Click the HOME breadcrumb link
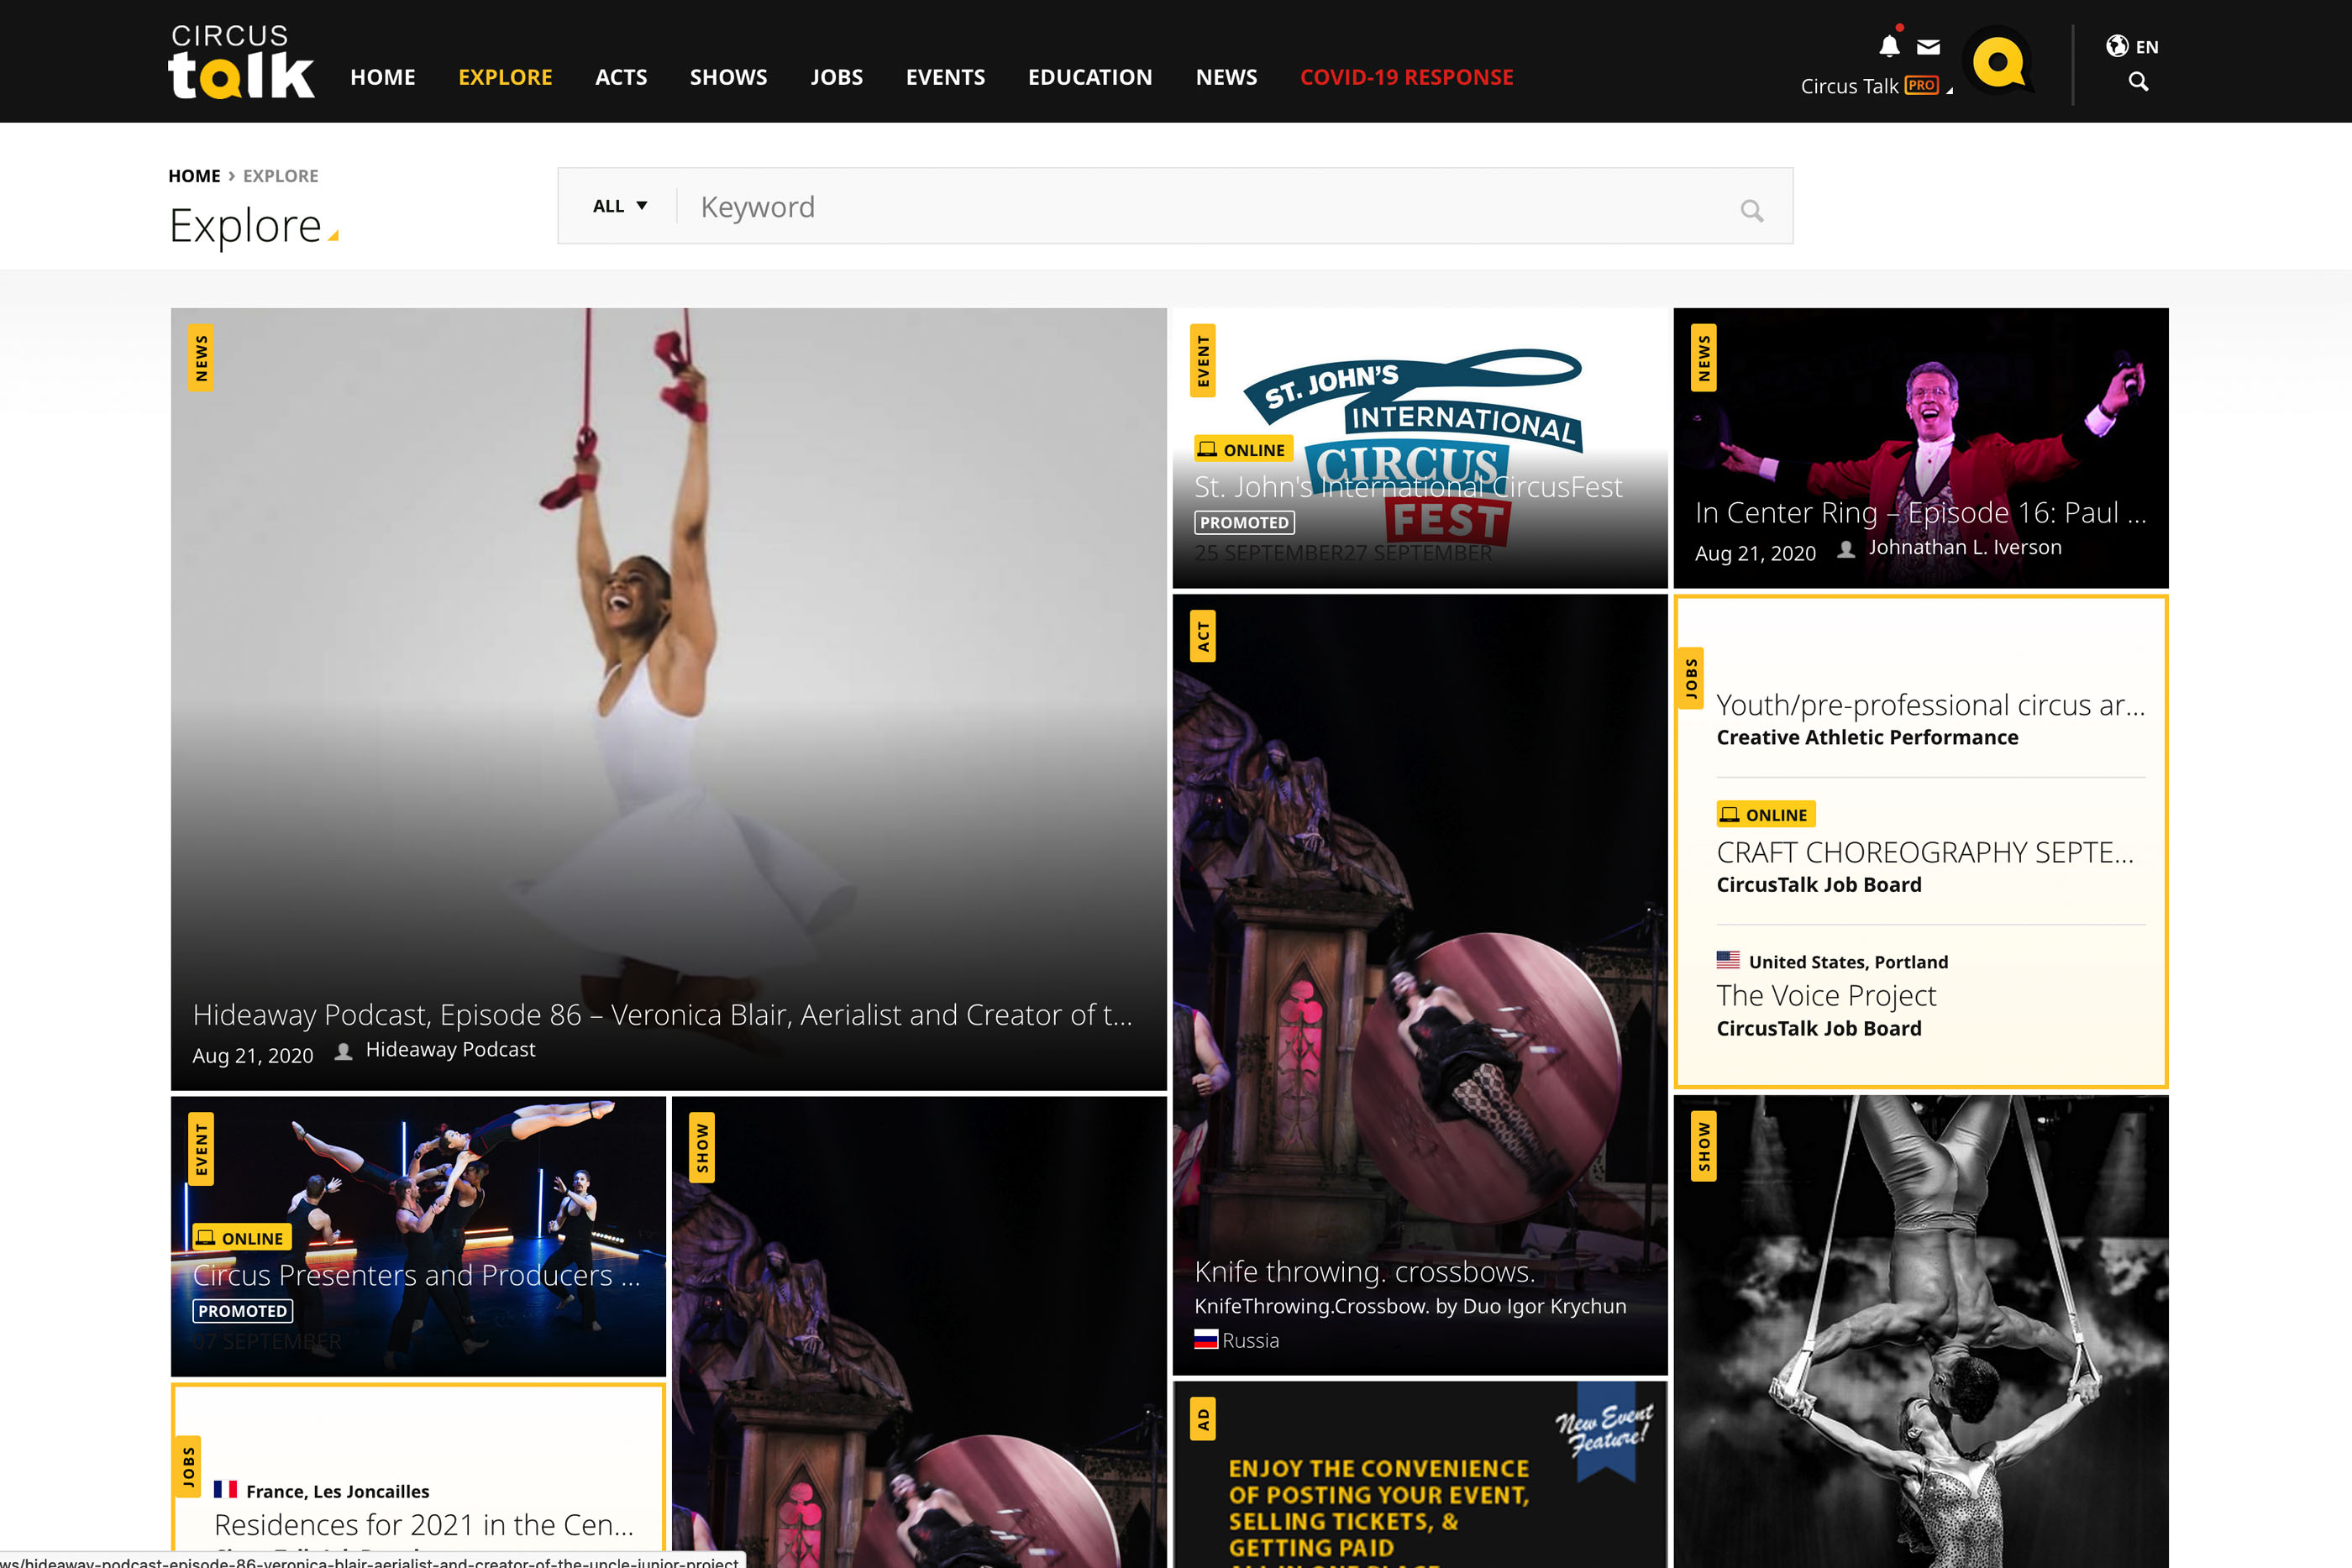This screenshot has height=1568, width=2352. [194, 175]
